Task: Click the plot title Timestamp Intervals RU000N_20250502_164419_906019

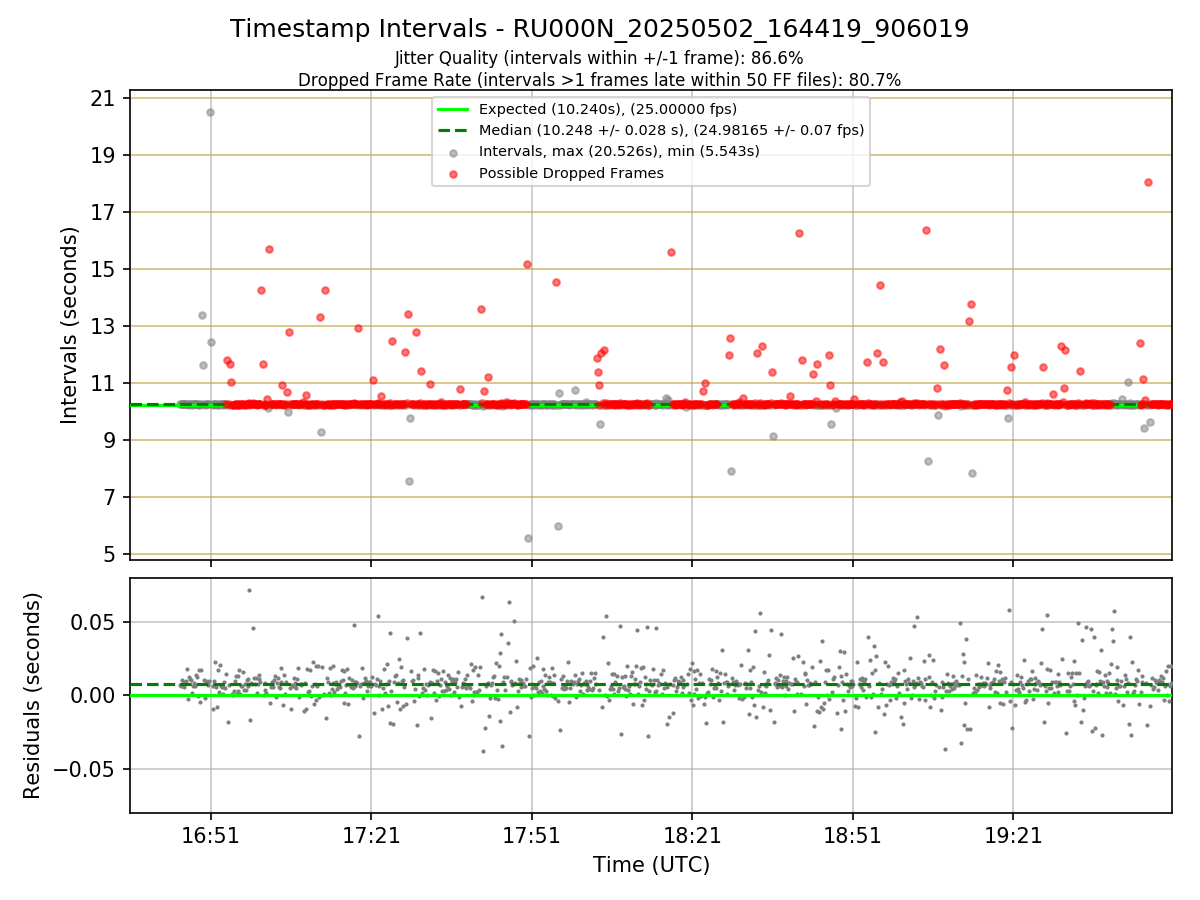Action: tap(599, 29)
